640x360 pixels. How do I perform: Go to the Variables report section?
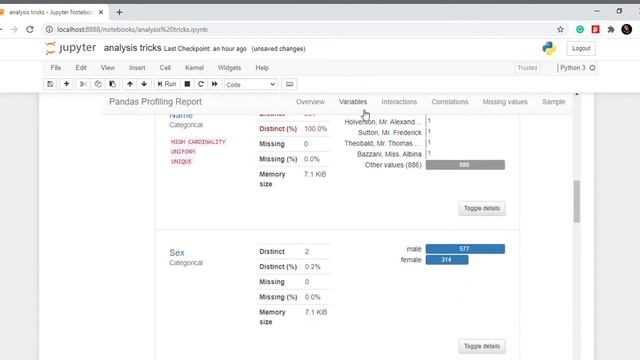[x=353, y=102]
